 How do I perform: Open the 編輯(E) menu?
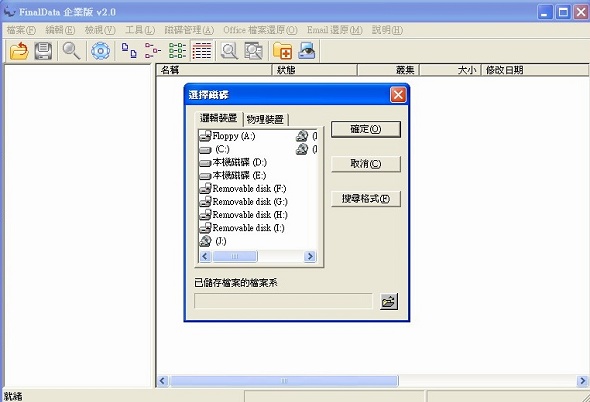(x=60, y=30)
